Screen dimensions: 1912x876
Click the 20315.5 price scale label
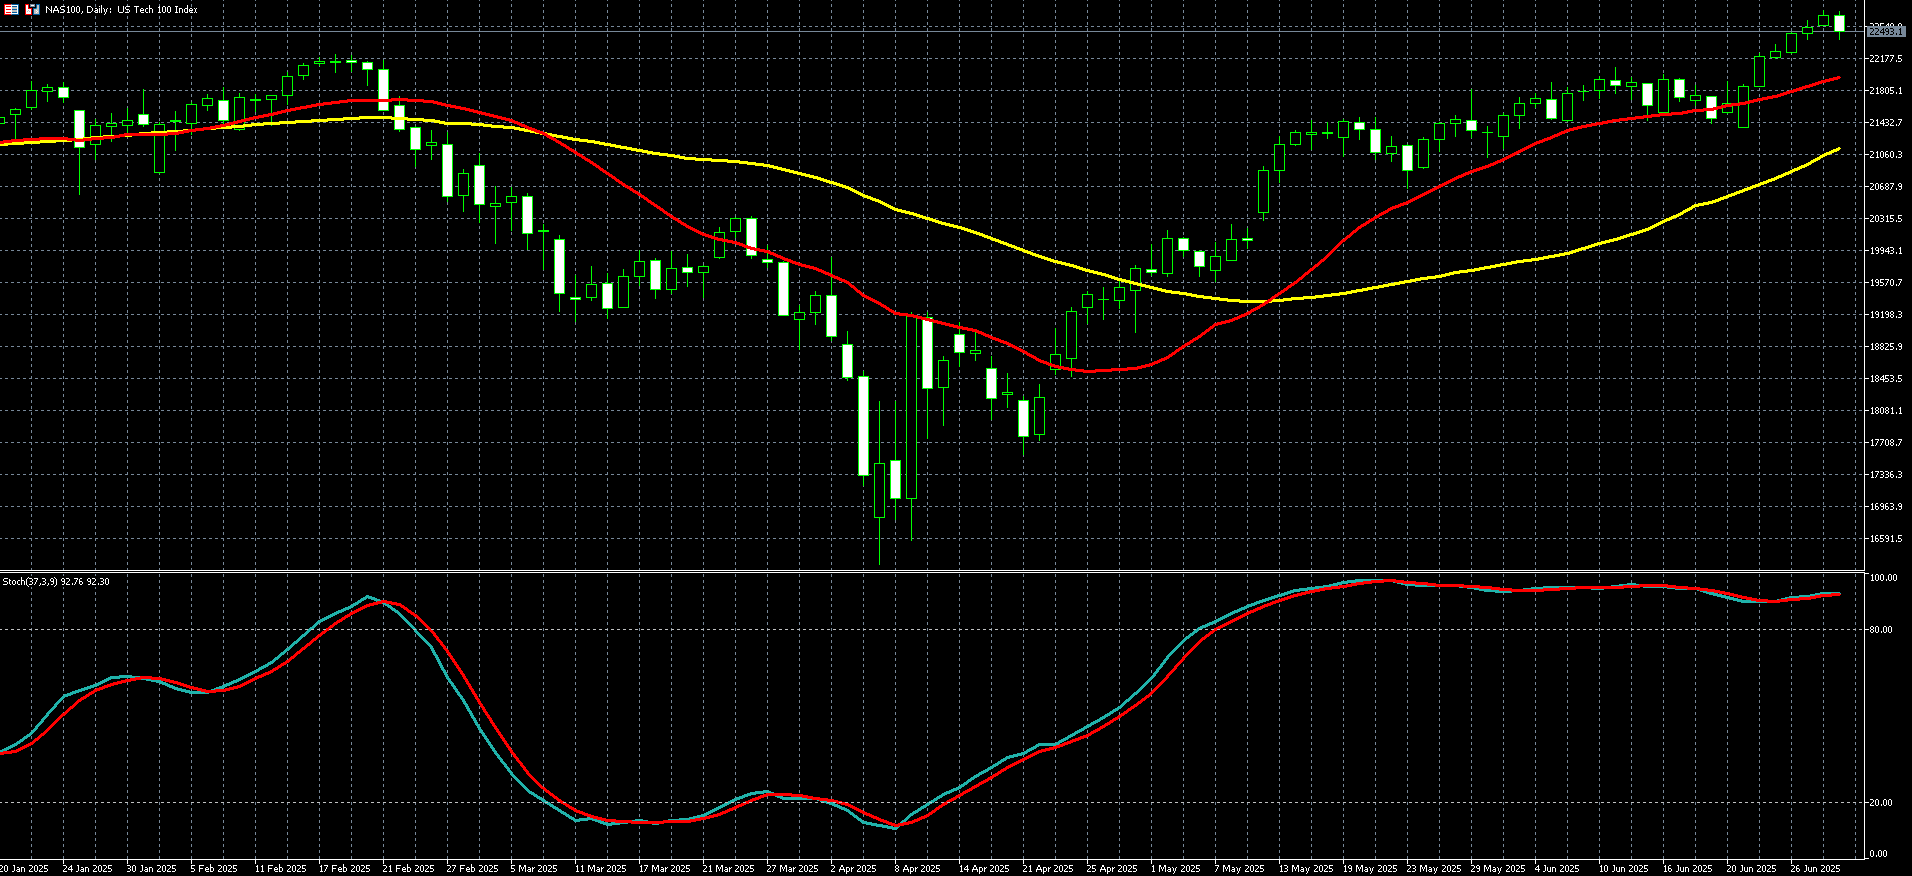pyautogui.click(x=1885, y=219)
